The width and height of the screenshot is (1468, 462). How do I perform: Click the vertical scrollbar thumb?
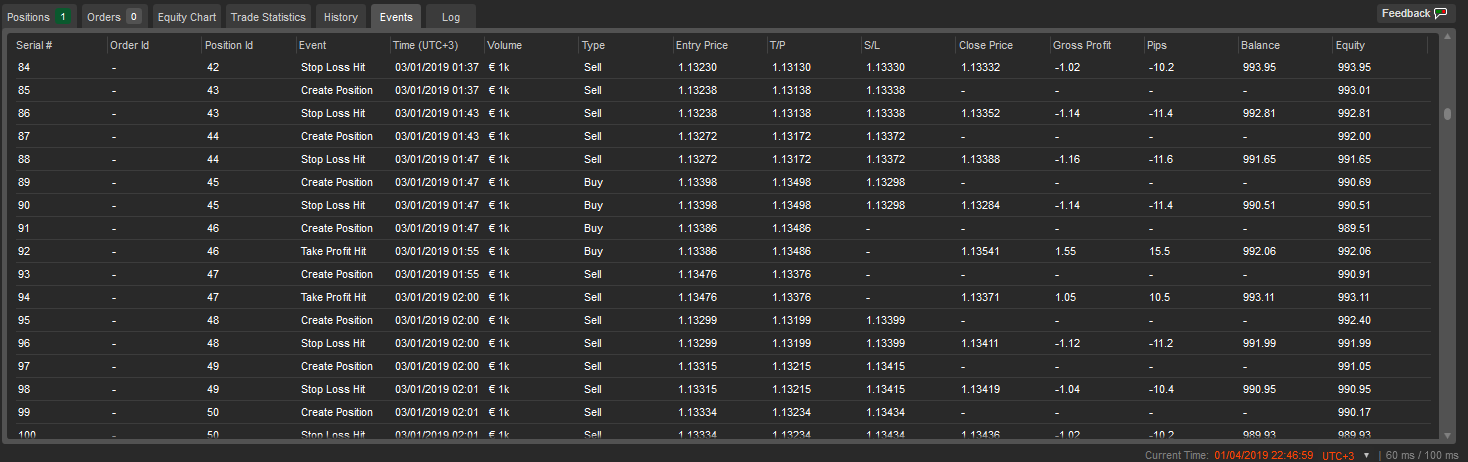[1447, 114]
